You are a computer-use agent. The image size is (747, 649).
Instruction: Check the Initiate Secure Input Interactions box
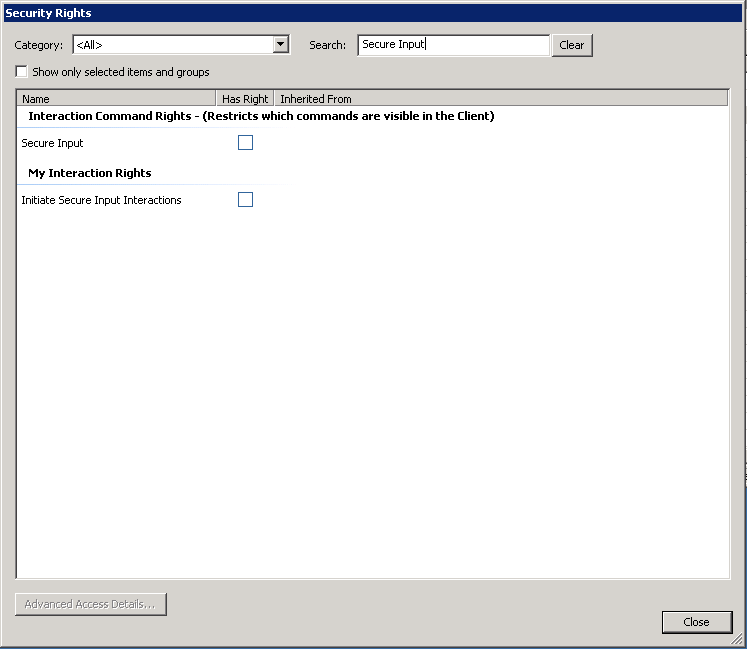245,200
